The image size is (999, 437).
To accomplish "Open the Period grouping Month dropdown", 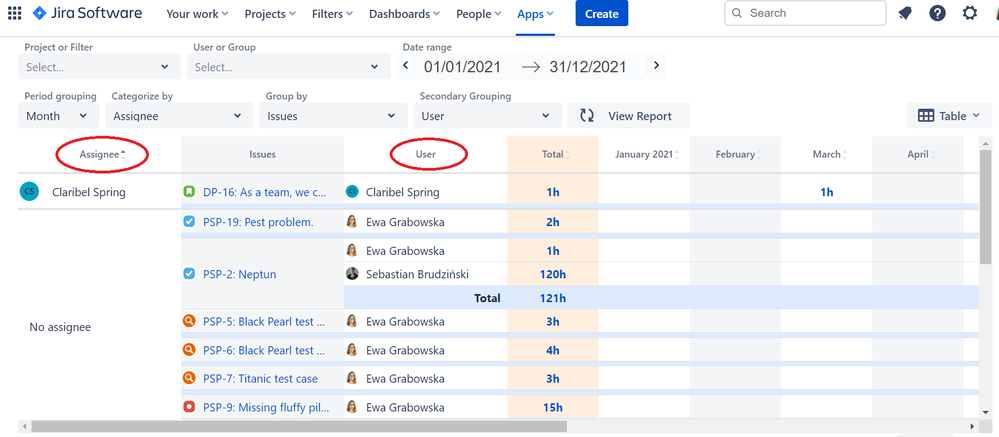I will click(58, 116).
